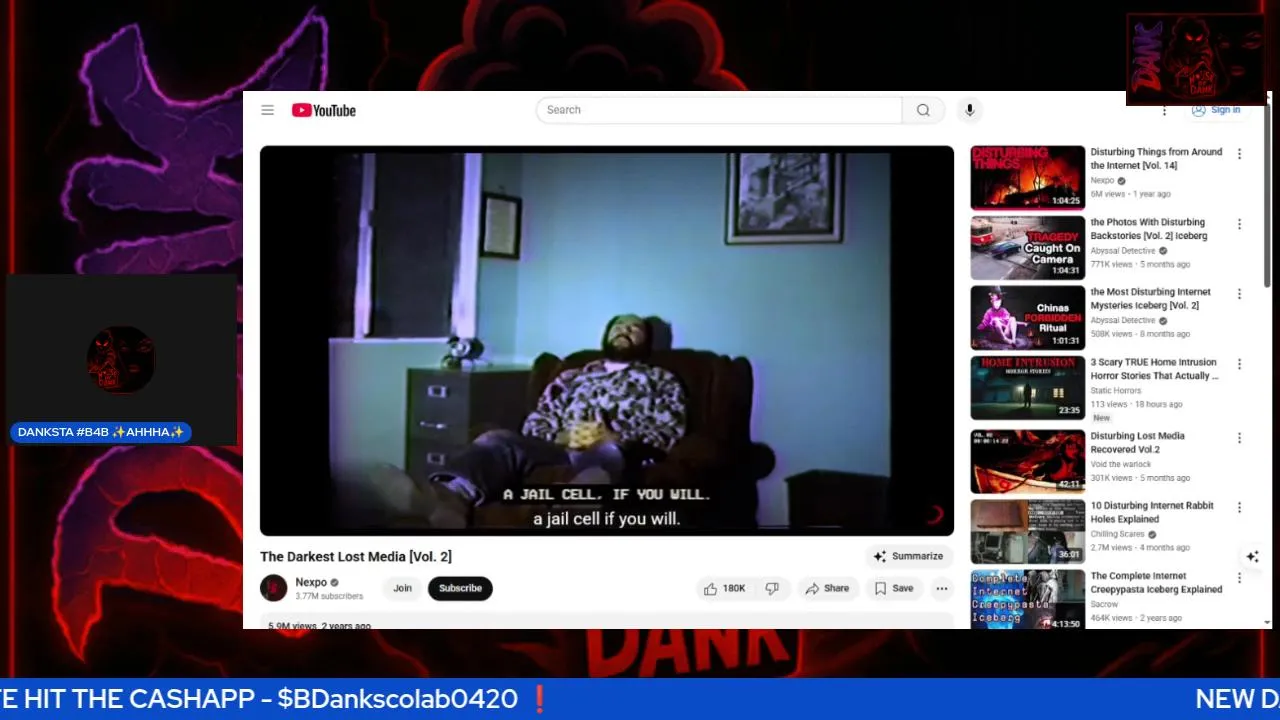Dislike the video with thumbs down
Image resolution: width=1280 pixels, height=720 pixels.
point(772,588)
